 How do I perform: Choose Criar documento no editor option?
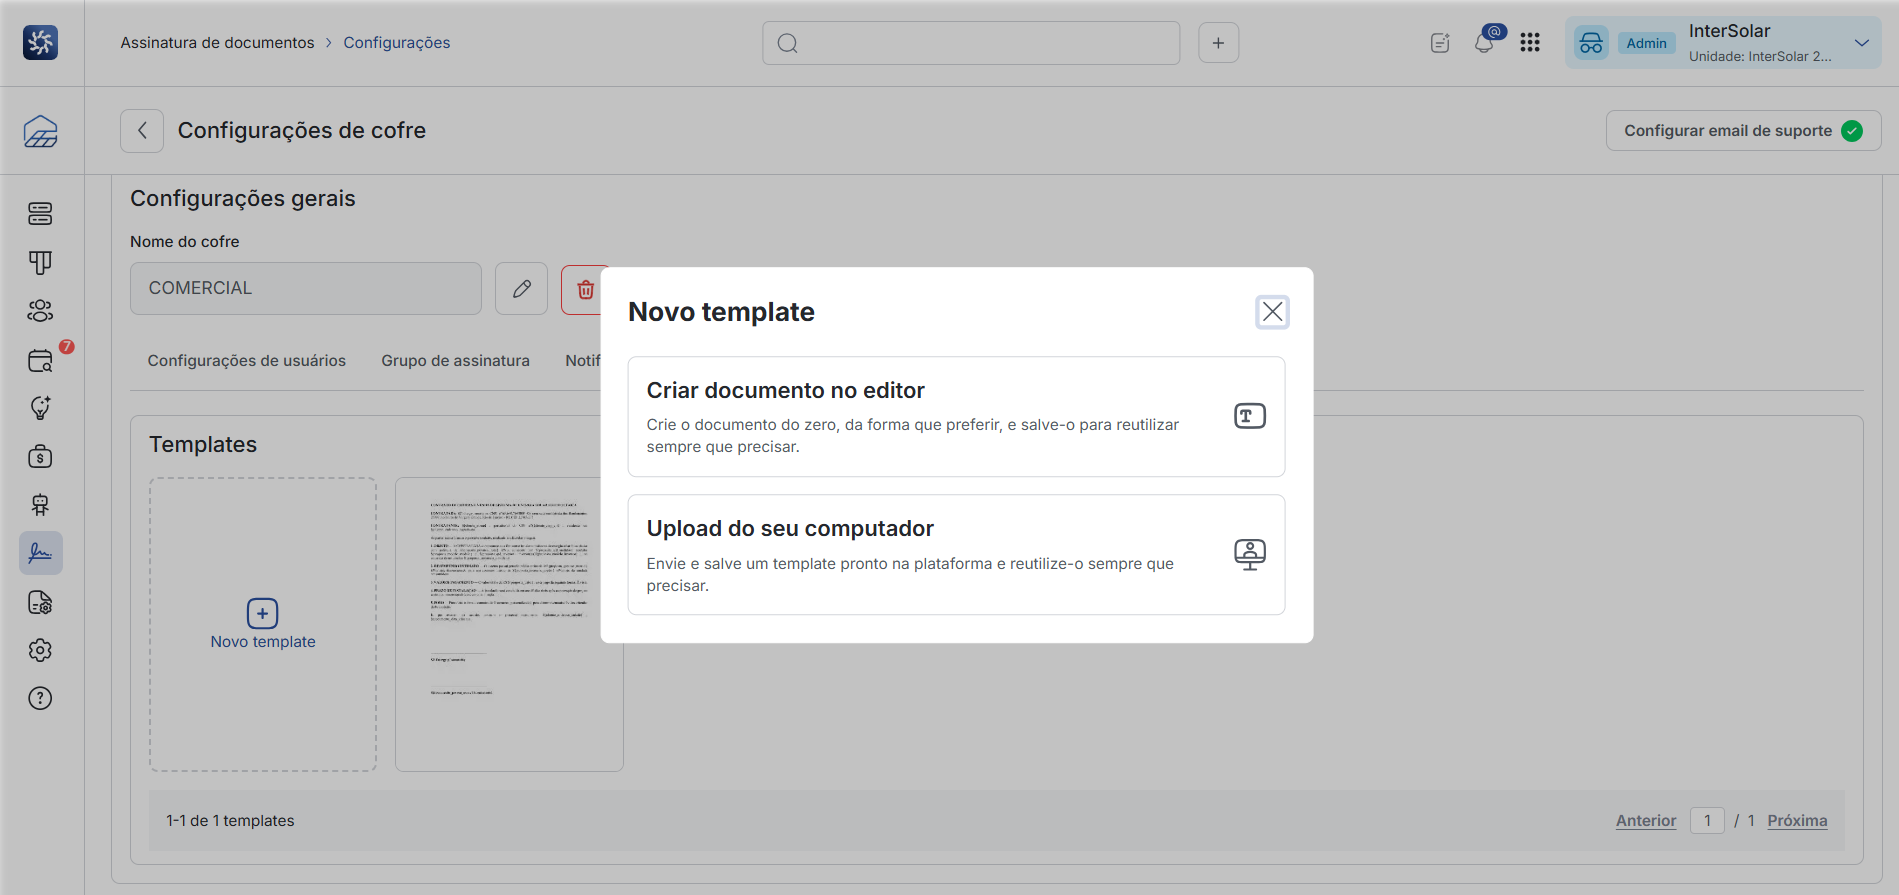(956, 417)
